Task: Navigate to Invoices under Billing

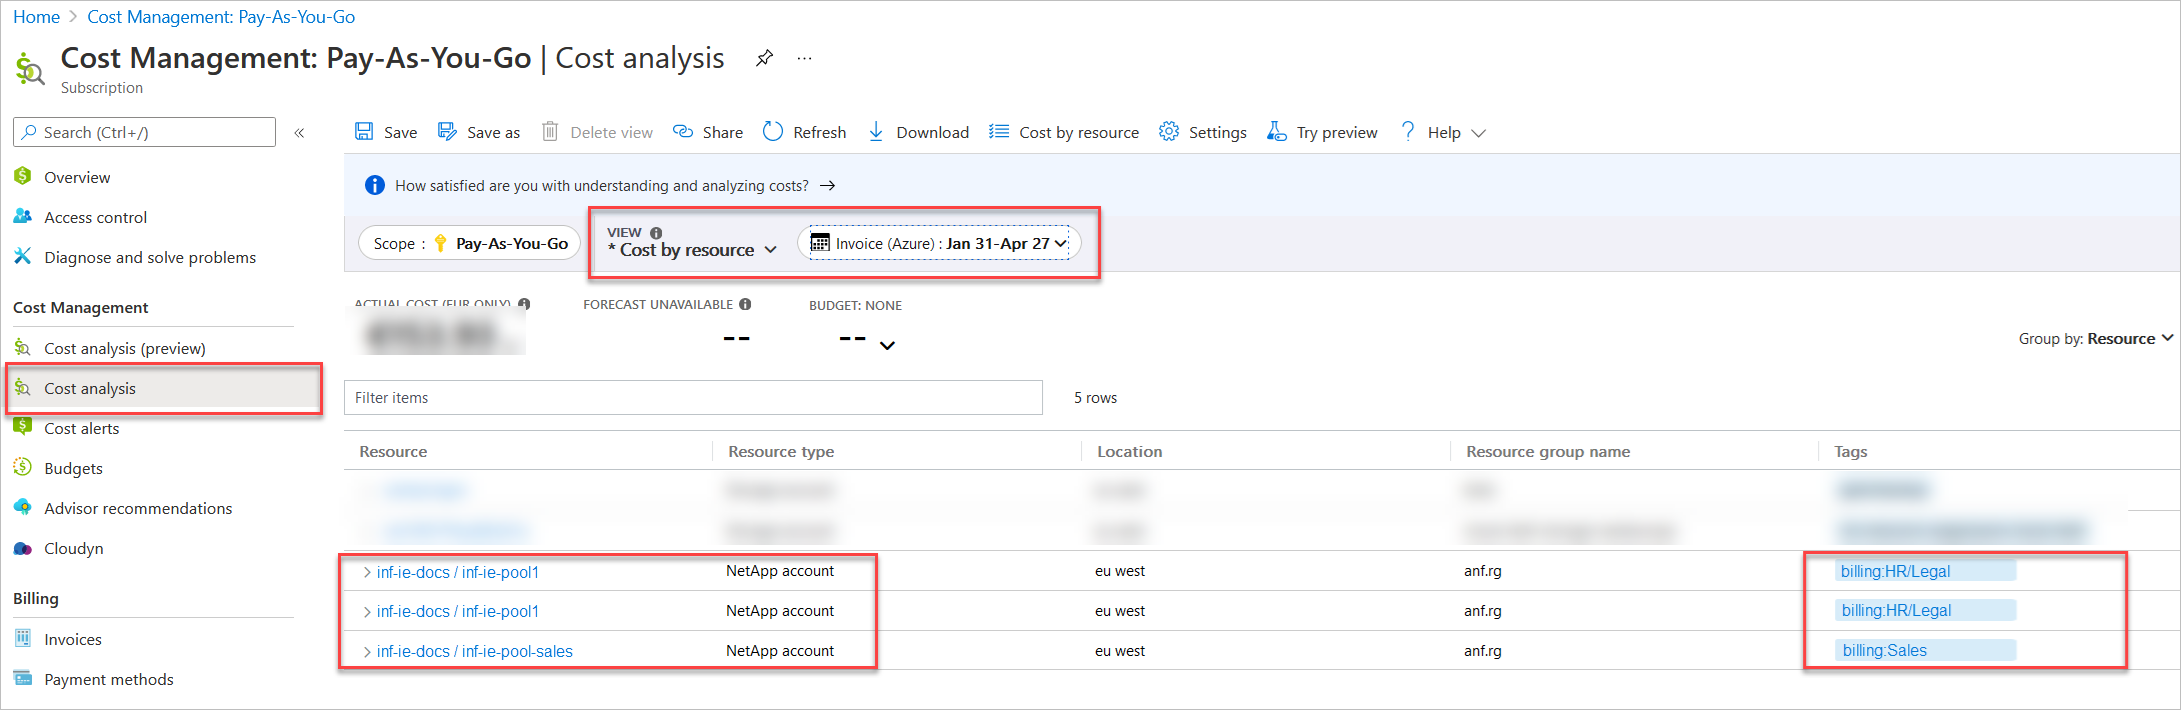Action: click(x=73, y=639)
